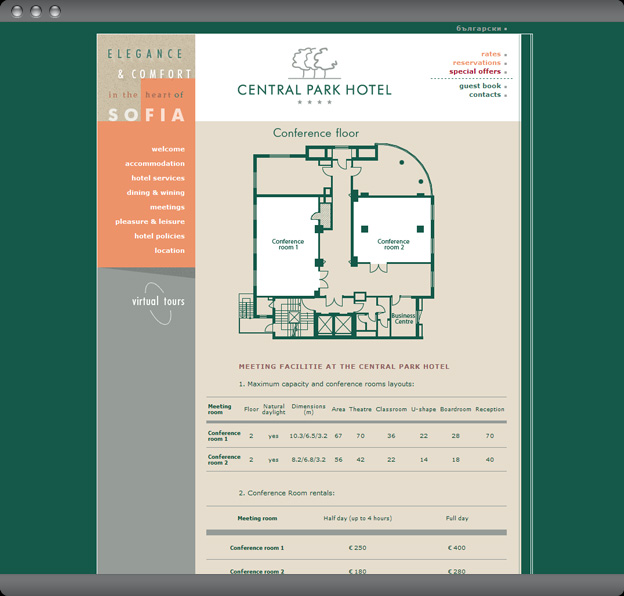Click Theatre column header

point(360,409)
